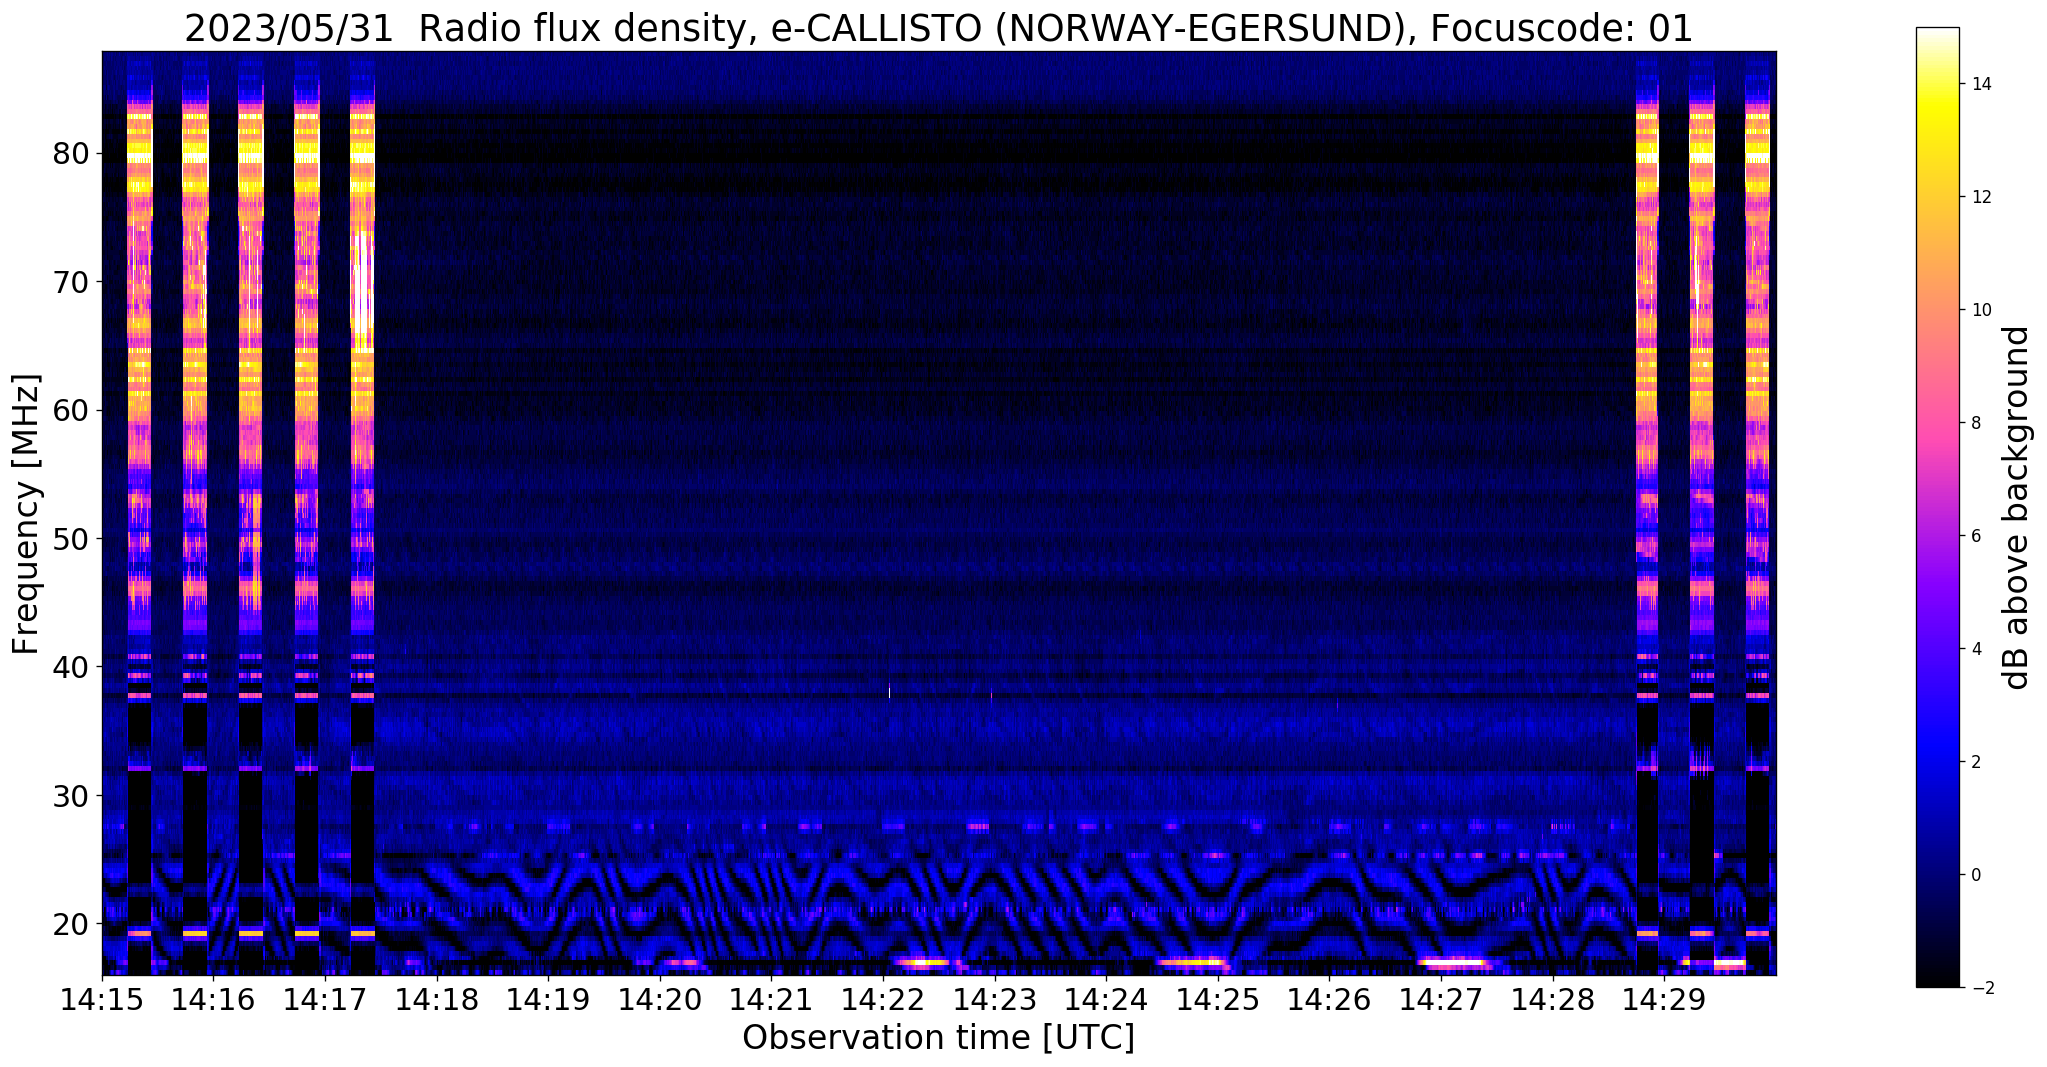Click the 14:21 time tick label
This screenshot has height=1067, width=2047.
coord(771,1001)
